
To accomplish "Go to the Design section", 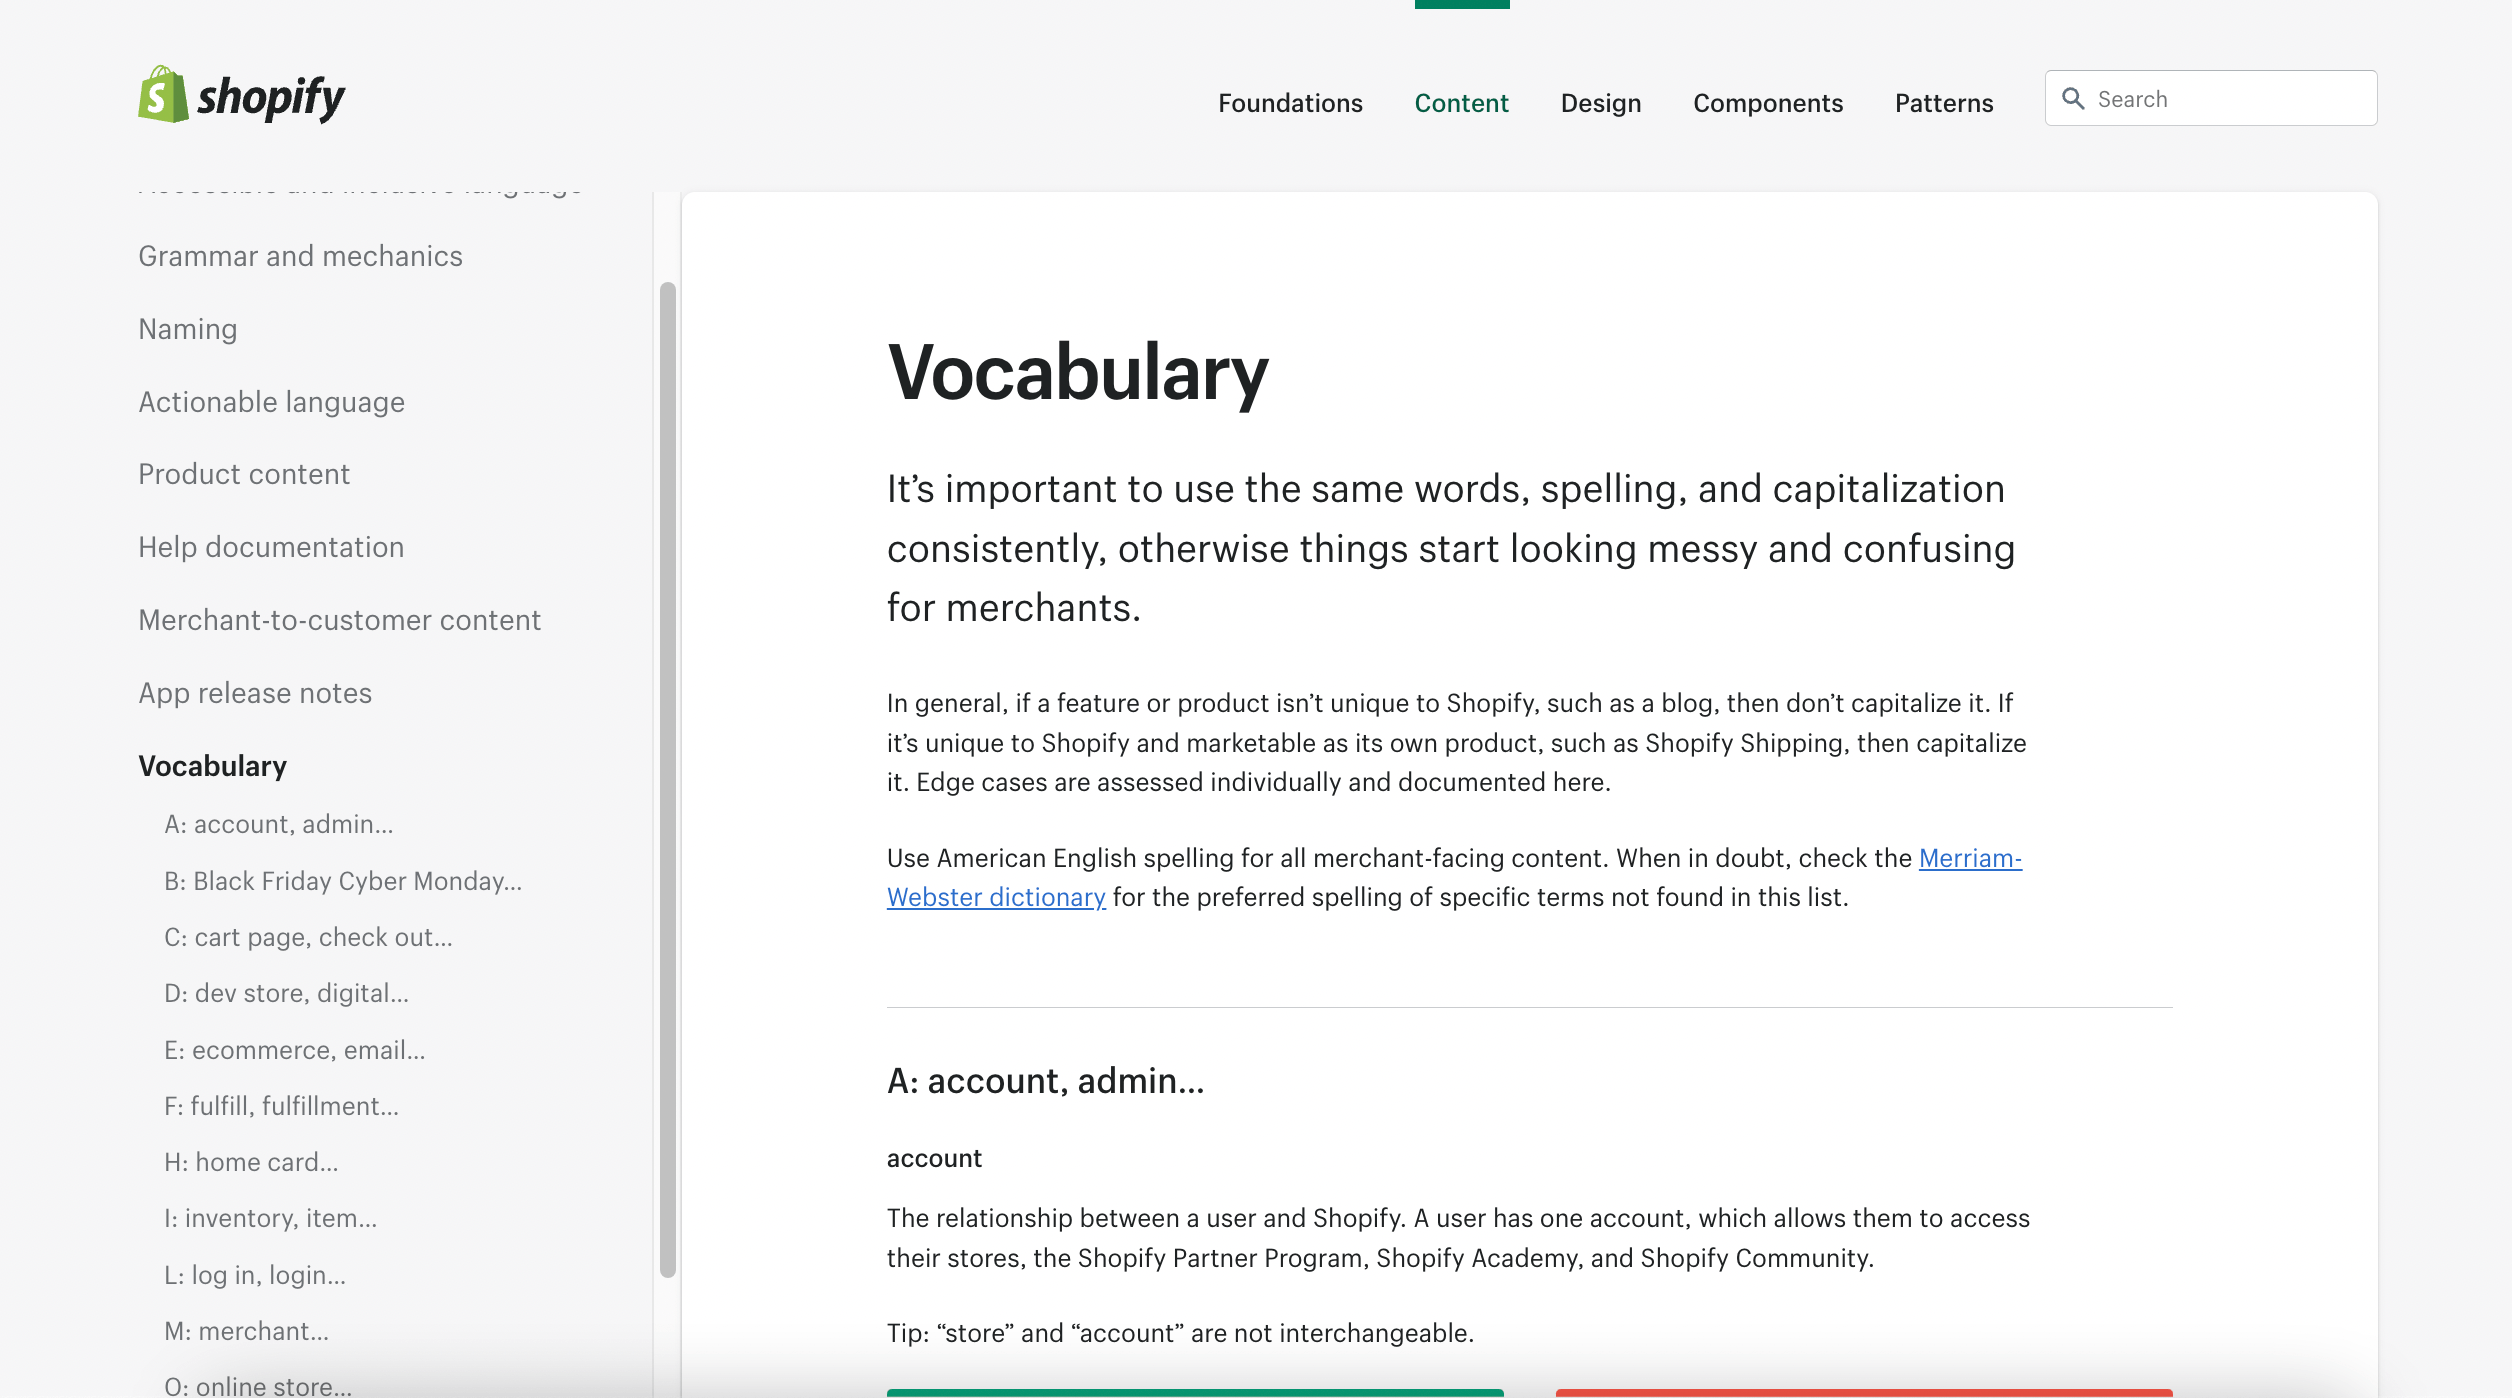I will 1600,103.
